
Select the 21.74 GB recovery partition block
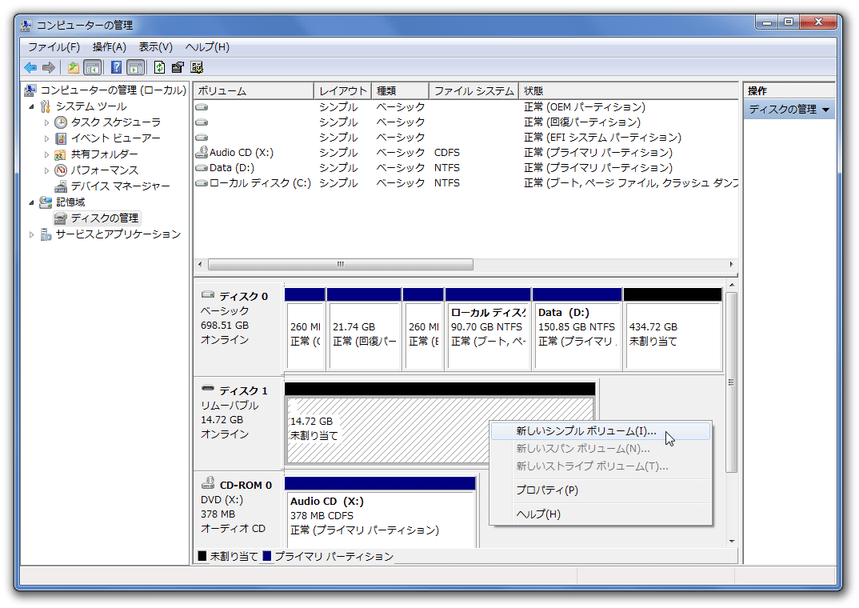pyautogui.click(x=364, y=329)
